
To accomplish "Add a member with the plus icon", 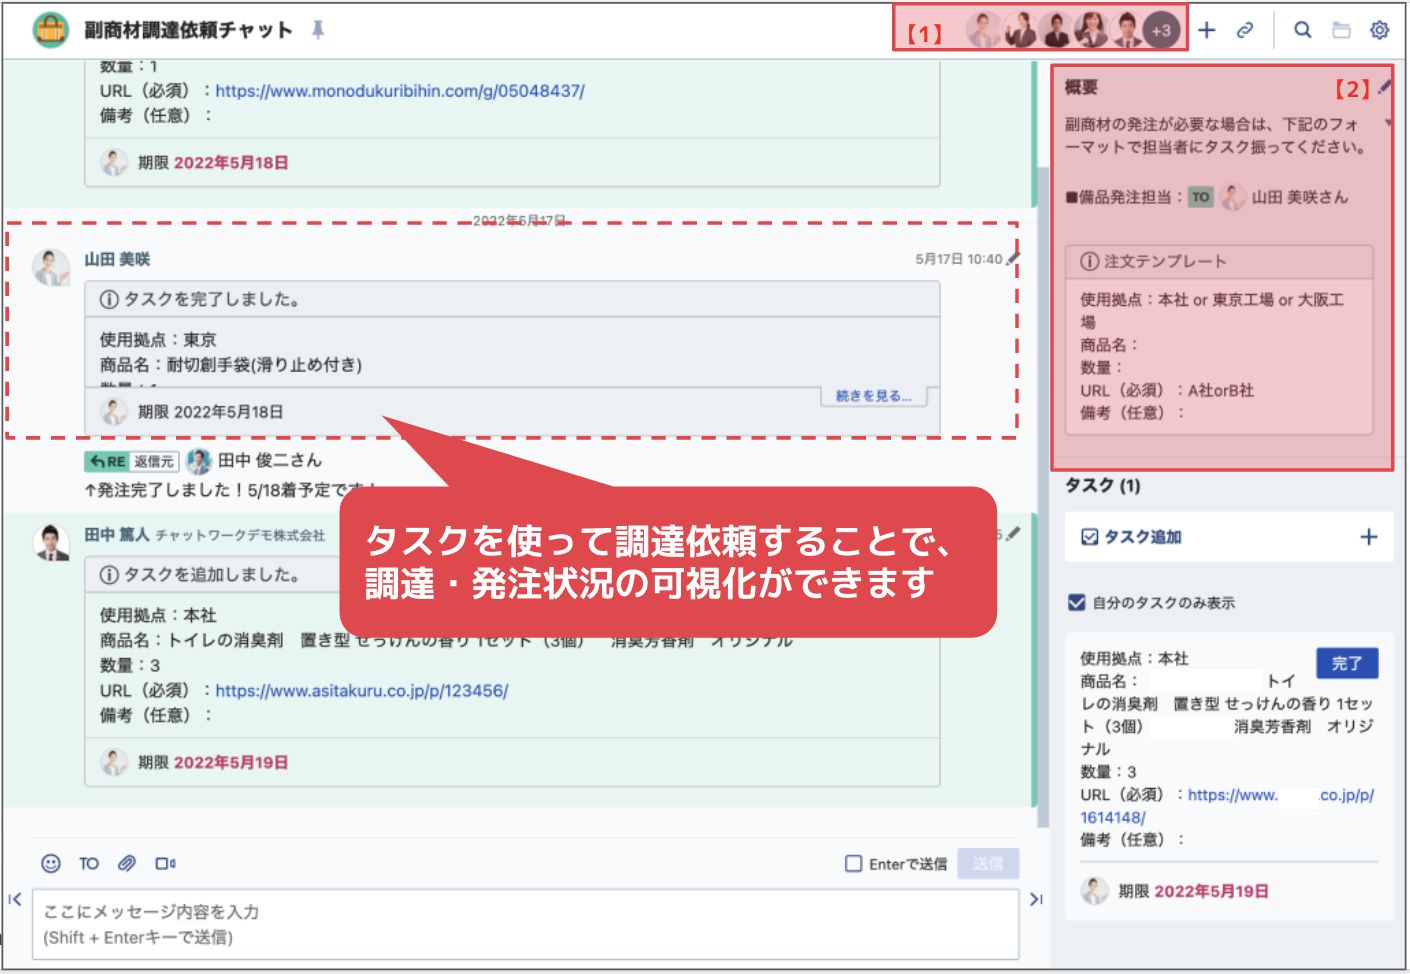I will [x=1207, y=30].
